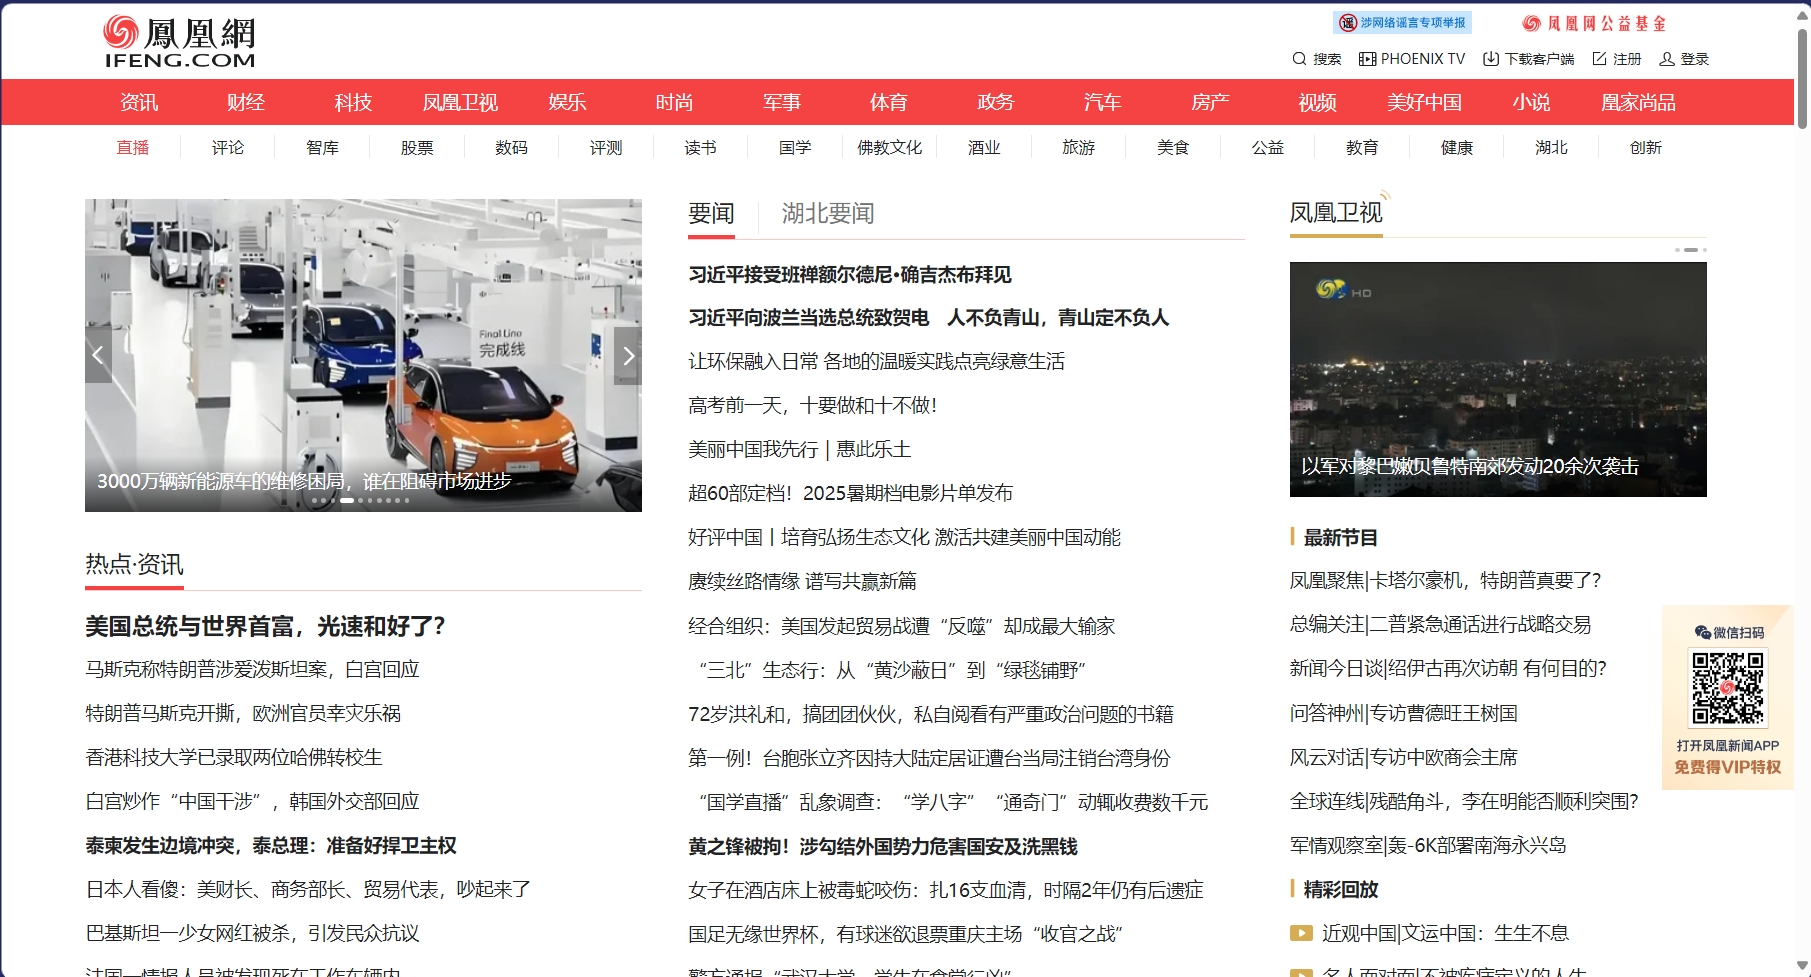This screenshot has width=1811, height=977.
Task: Open search via the magnifier icon
Action: coord(1299,59)
